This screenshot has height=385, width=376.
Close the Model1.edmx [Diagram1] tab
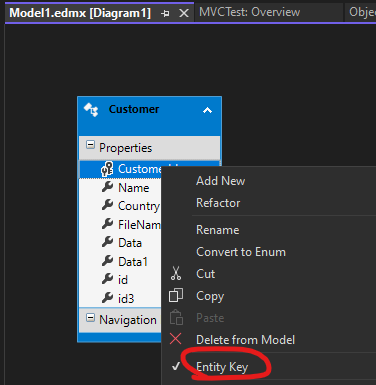184,13
